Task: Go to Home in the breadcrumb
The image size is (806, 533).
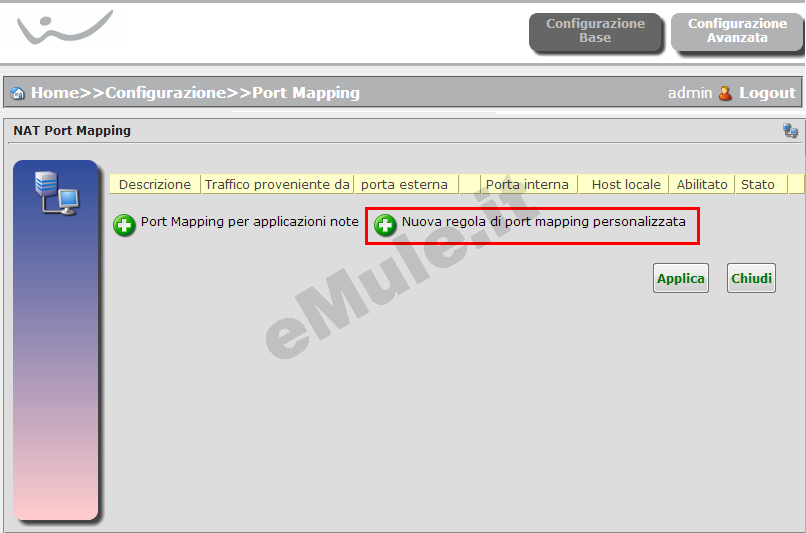Action: (54, 93)
